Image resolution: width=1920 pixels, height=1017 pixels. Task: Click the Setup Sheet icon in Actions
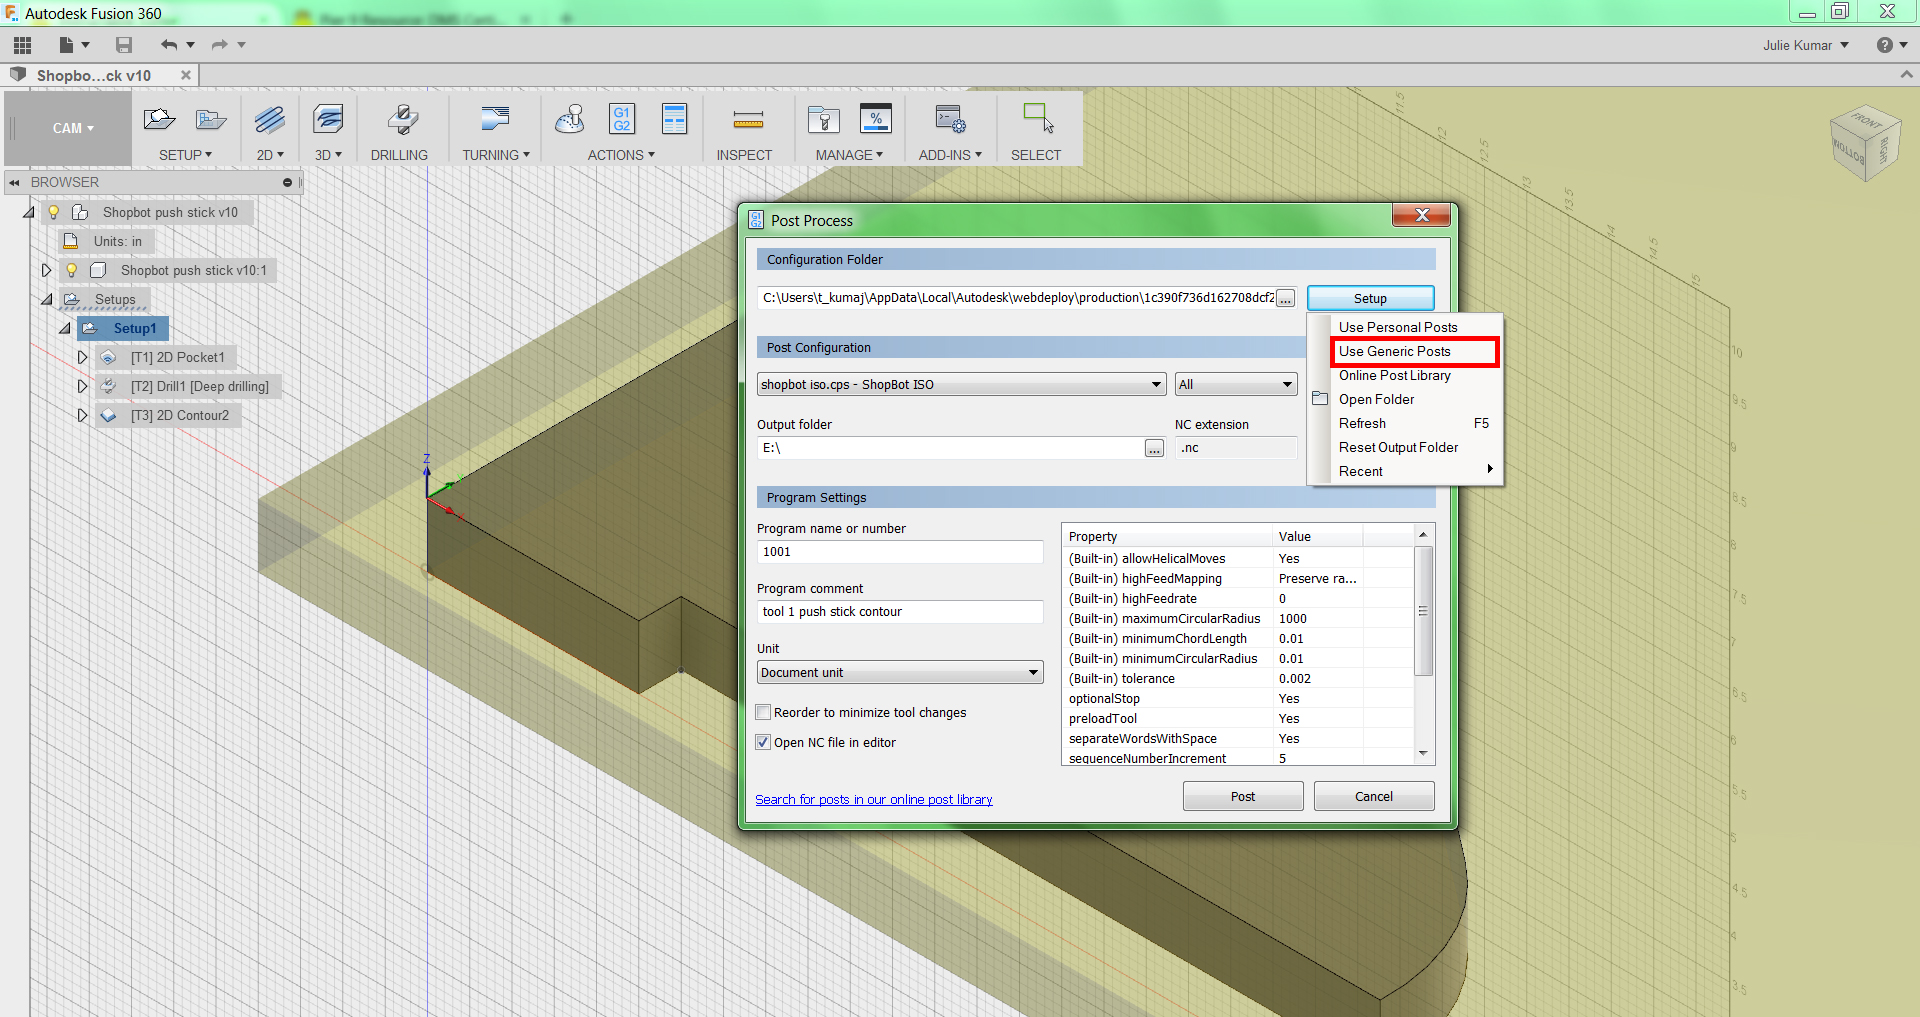[675, 119]
